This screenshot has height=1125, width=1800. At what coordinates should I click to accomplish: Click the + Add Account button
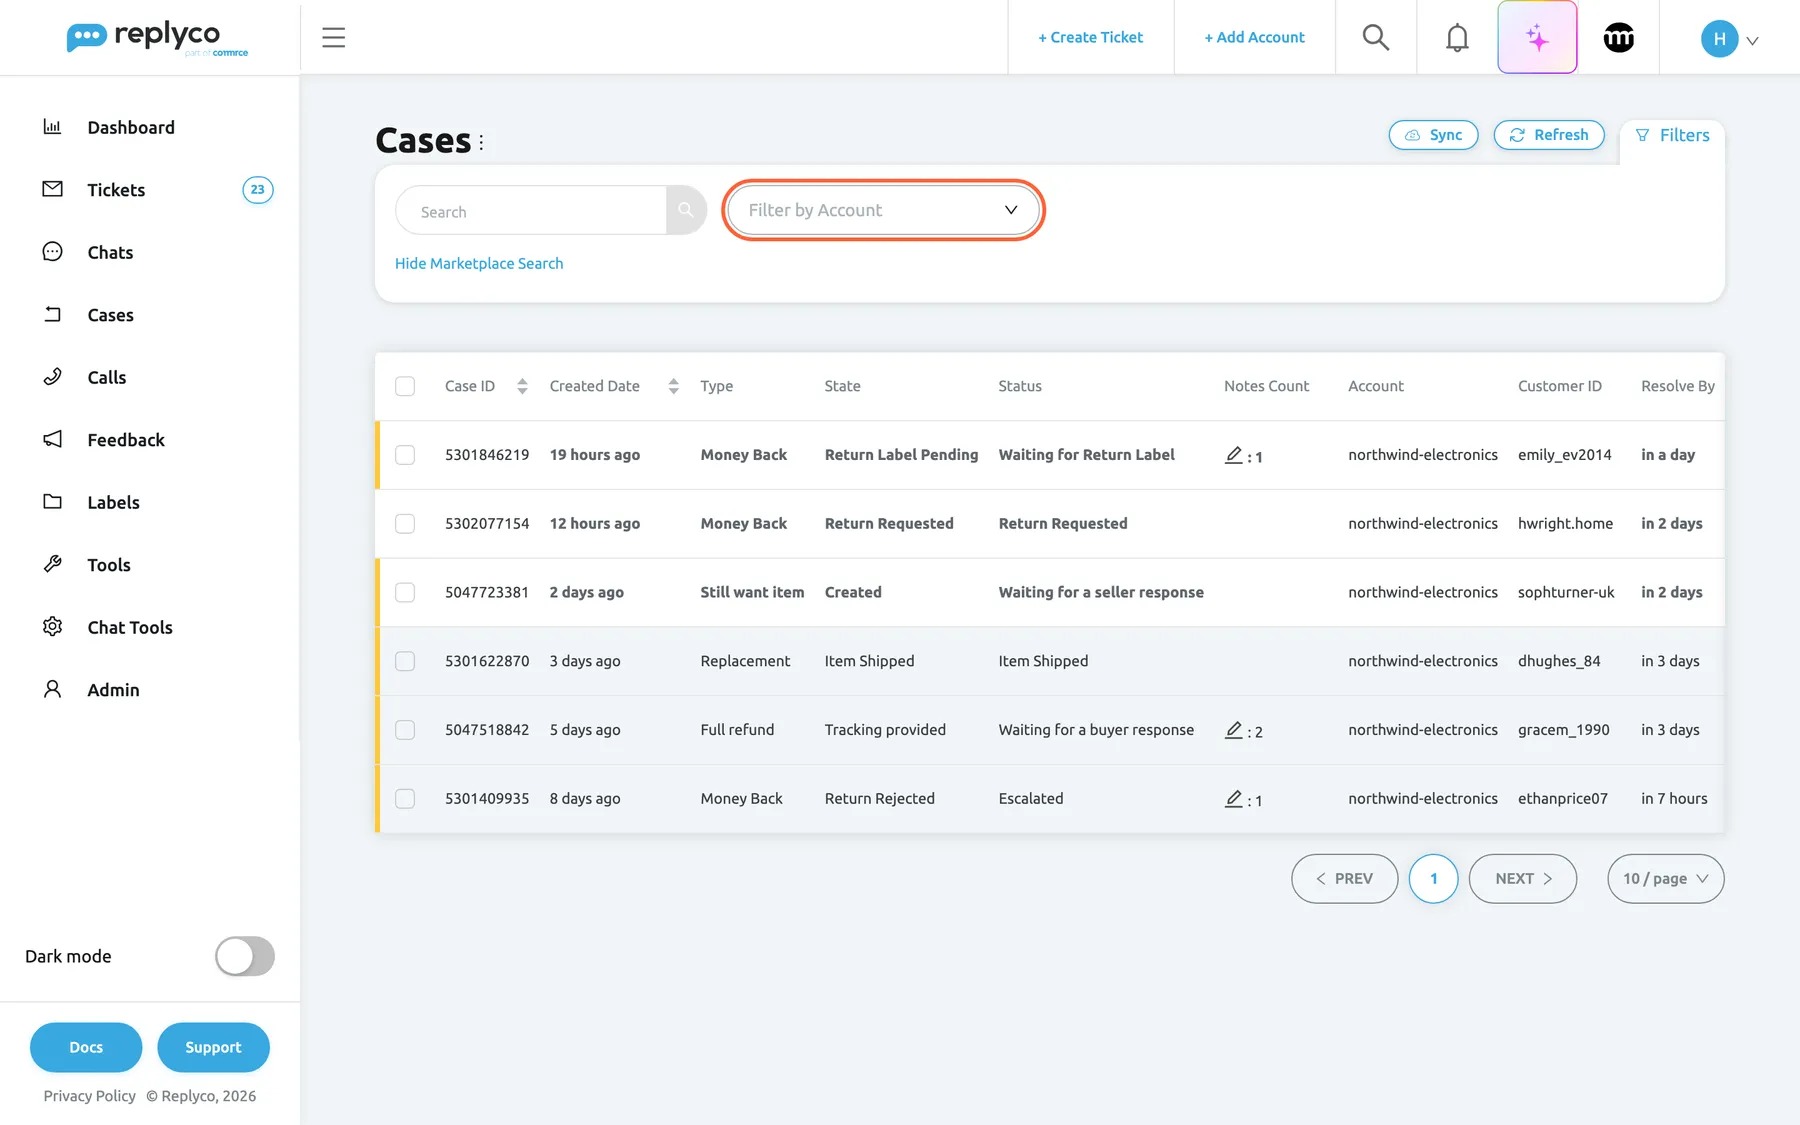pos(1254,38)
